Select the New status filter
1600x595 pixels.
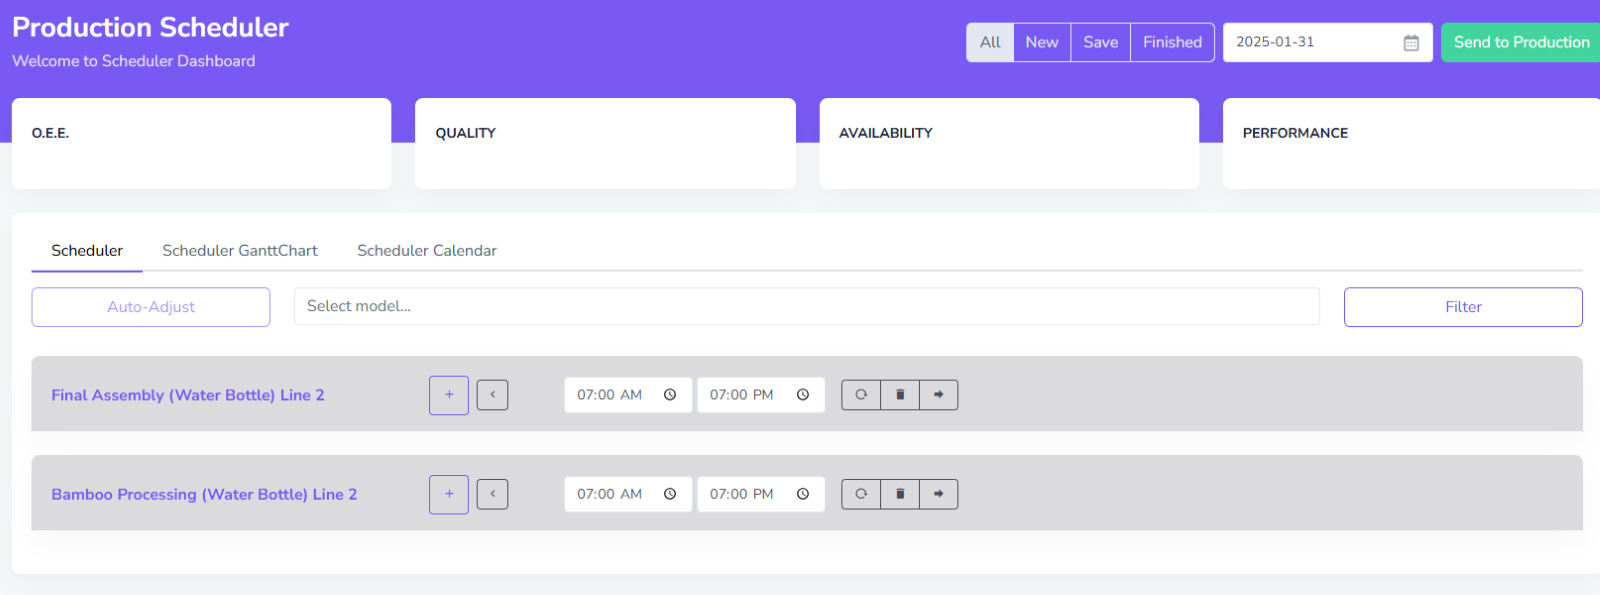click(x=1042, y=42)
